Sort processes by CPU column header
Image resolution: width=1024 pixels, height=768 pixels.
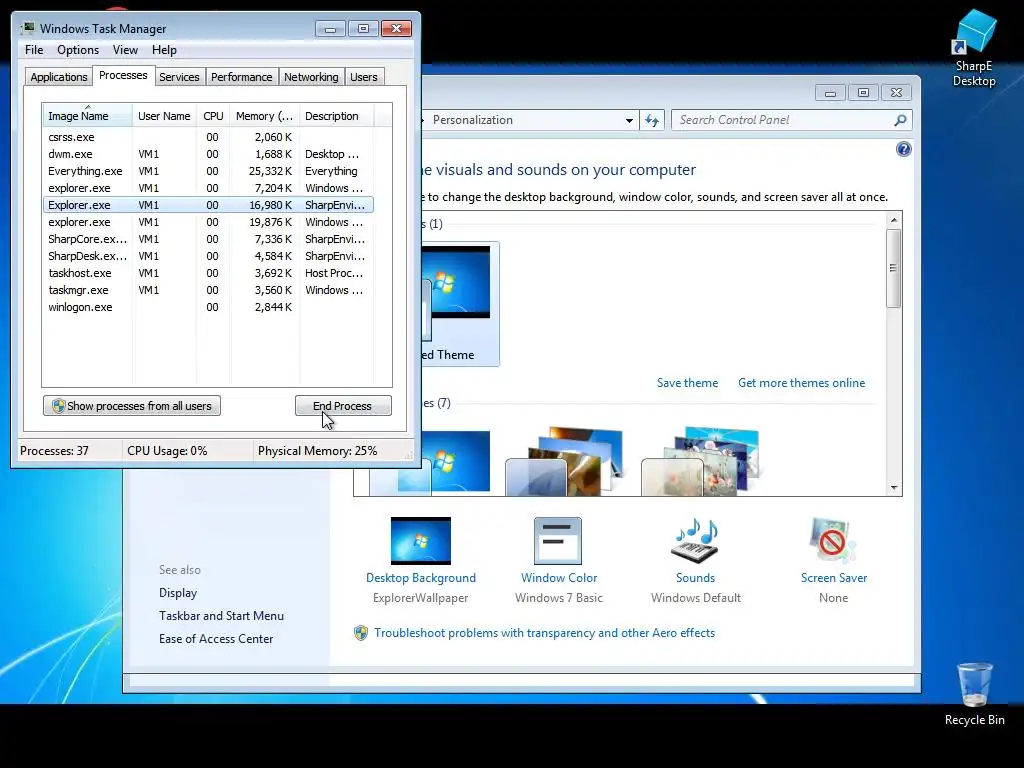(x=213, y=116)
